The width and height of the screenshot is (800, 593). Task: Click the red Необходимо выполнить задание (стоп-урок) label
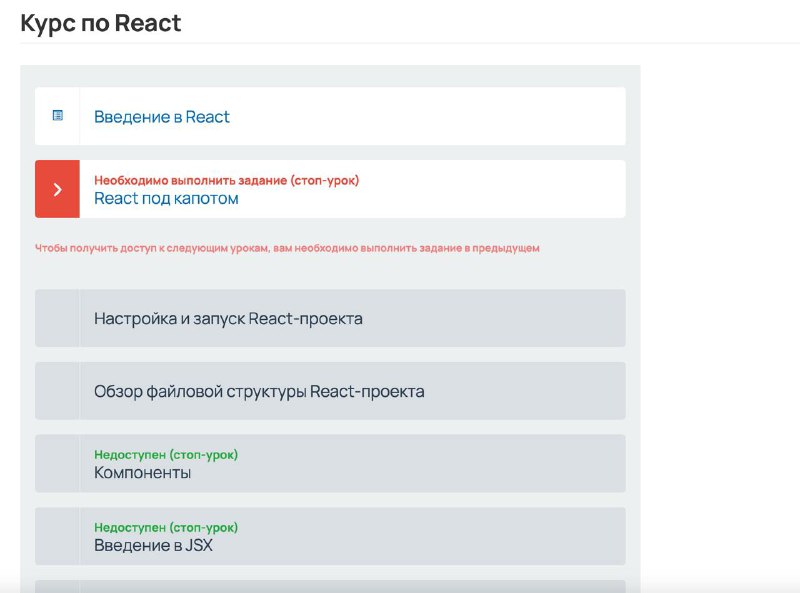227,180
